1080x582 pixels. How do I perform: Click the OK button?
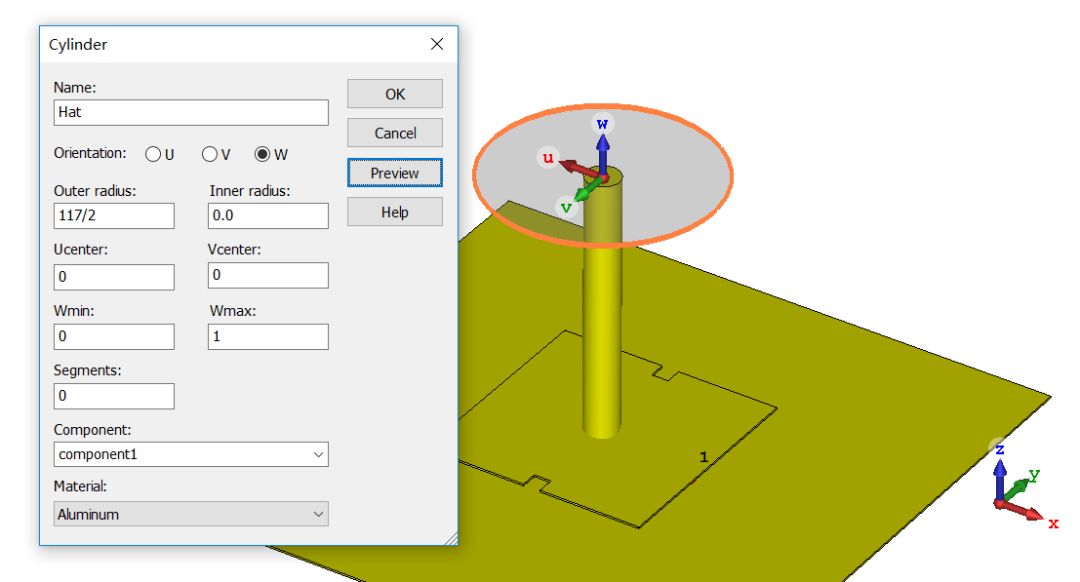coord(395,94)
